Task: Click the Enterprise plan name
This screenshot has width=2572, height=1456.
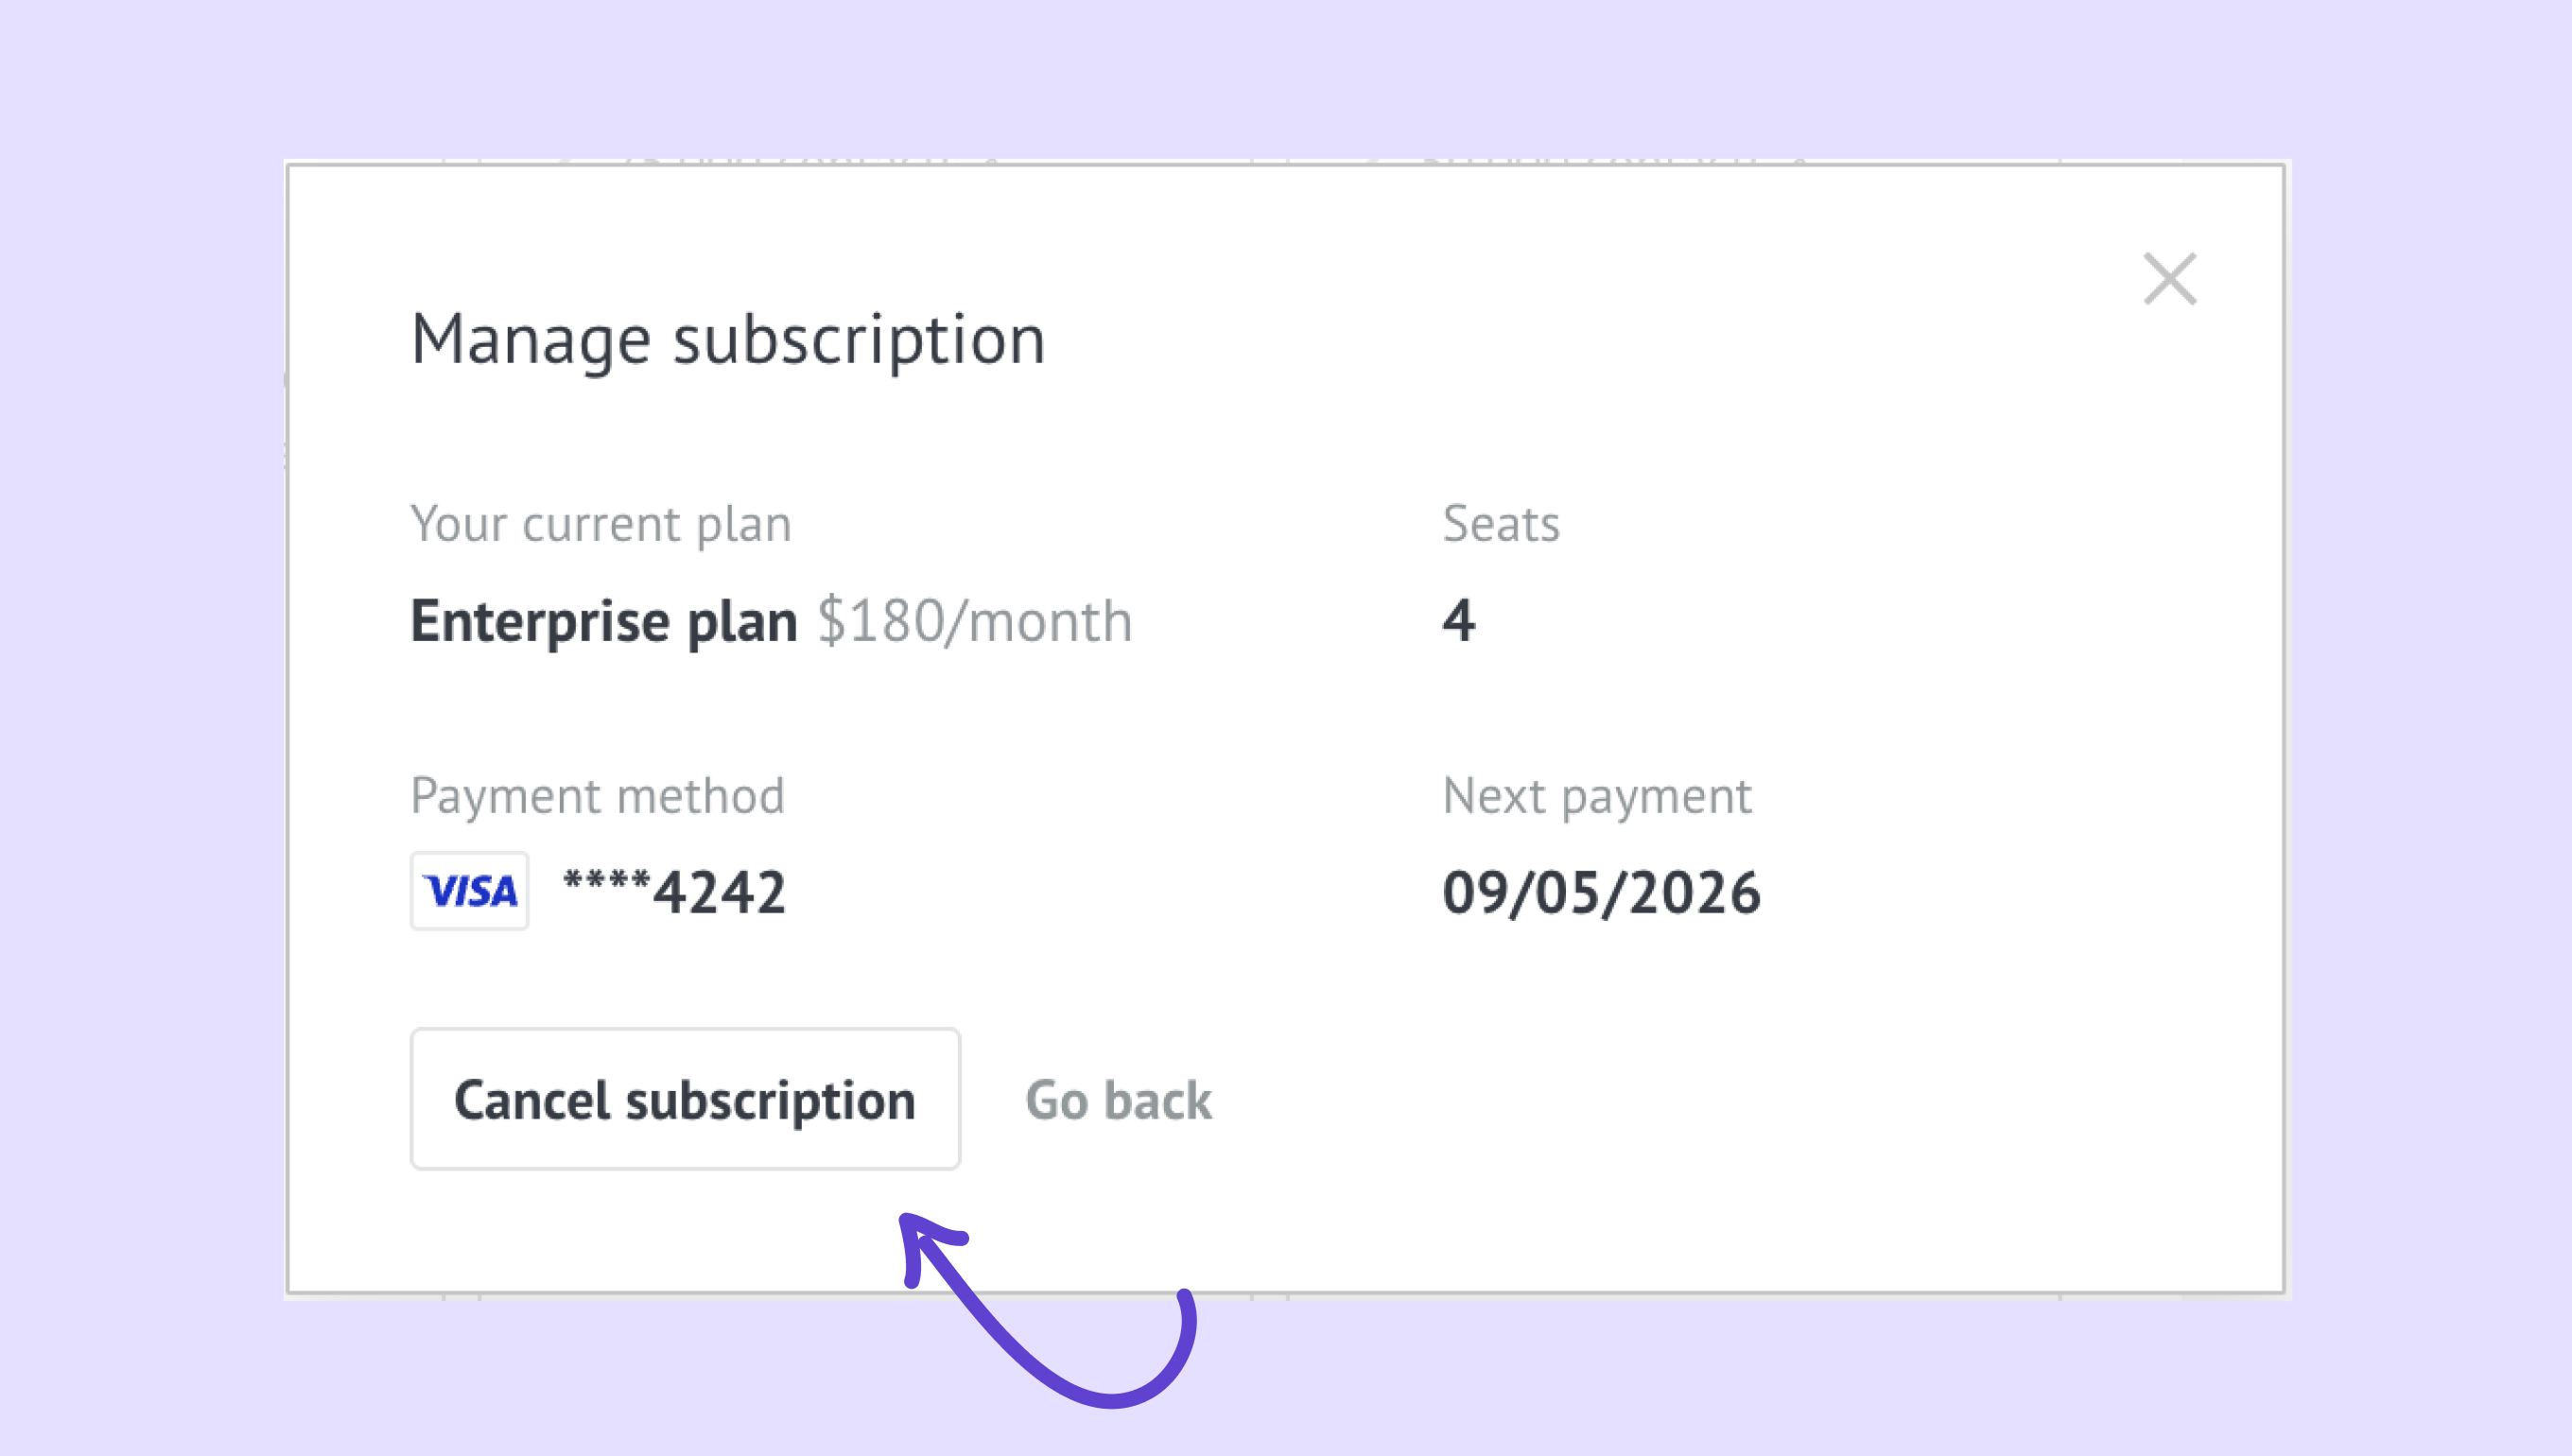Action: coord(603,621)
